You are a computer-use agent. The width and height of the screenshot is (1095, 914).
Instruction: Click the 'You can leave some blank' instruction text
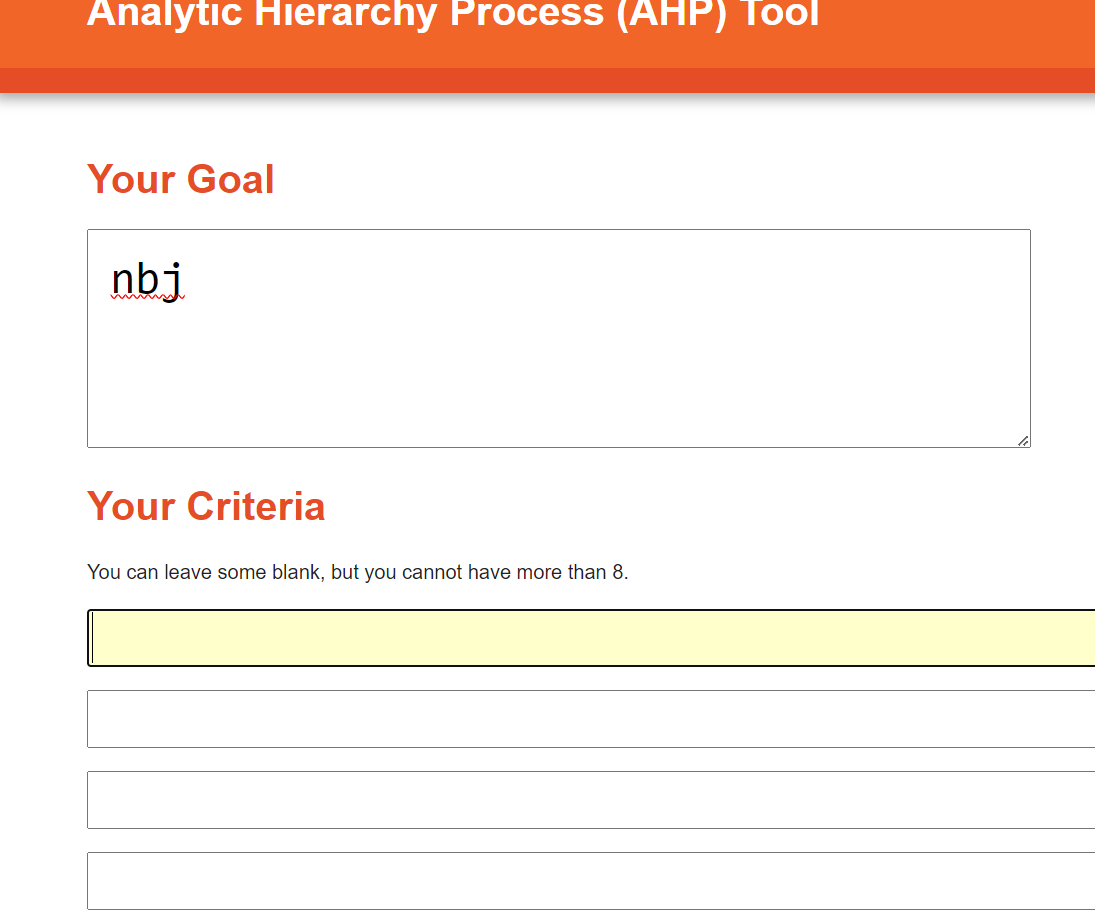(205, 572)
